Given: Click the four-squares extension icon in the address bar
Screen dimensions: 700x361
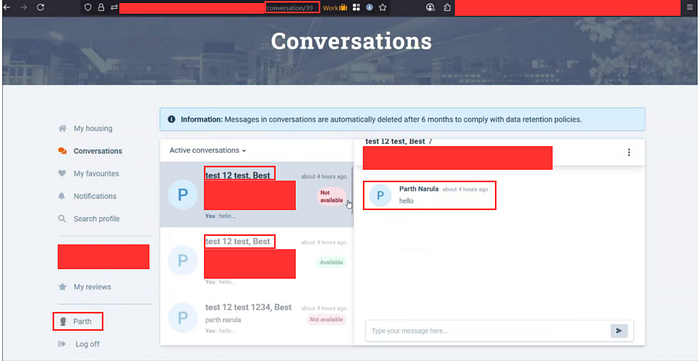Looking at the screenshot, I should [356, 8].
